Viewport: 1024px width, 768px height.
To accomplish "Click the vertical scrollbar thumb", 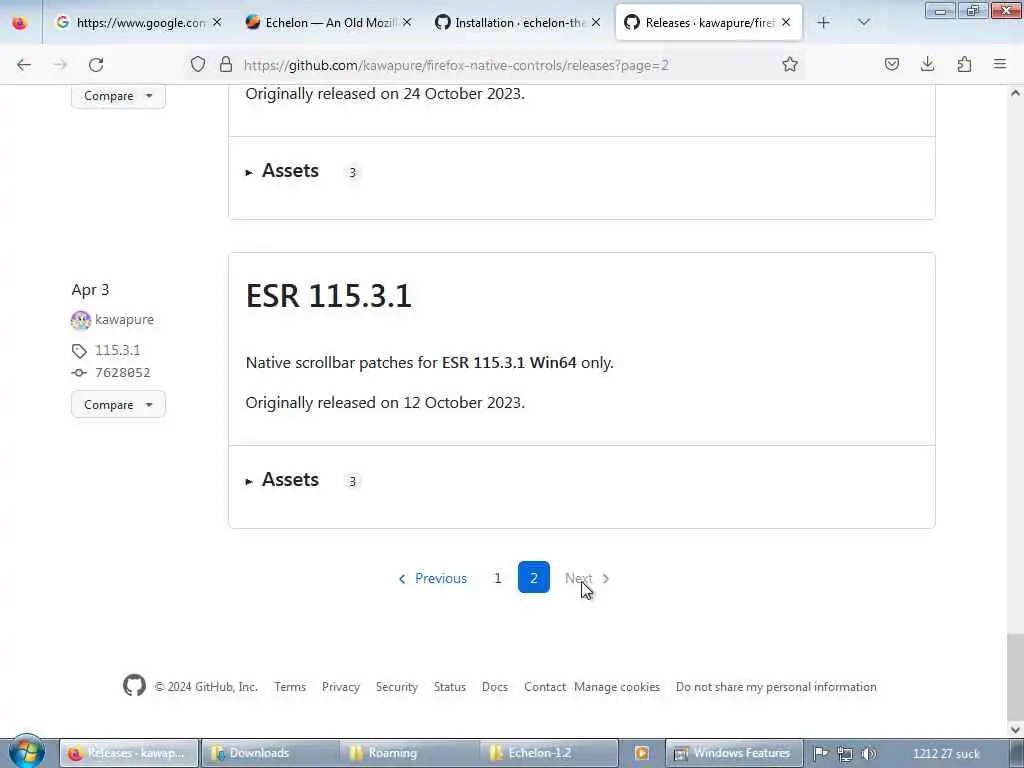I will (x=1016, y=676).
